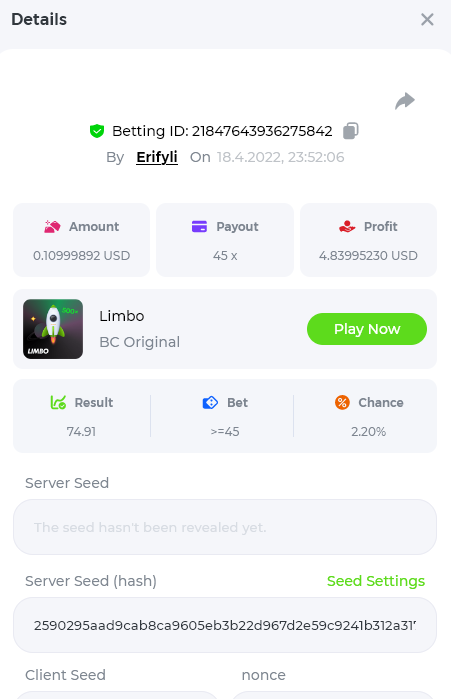This screenshot has height=699, width=451.
Task: Click the green verified shield icon
Action: point(97,131)
